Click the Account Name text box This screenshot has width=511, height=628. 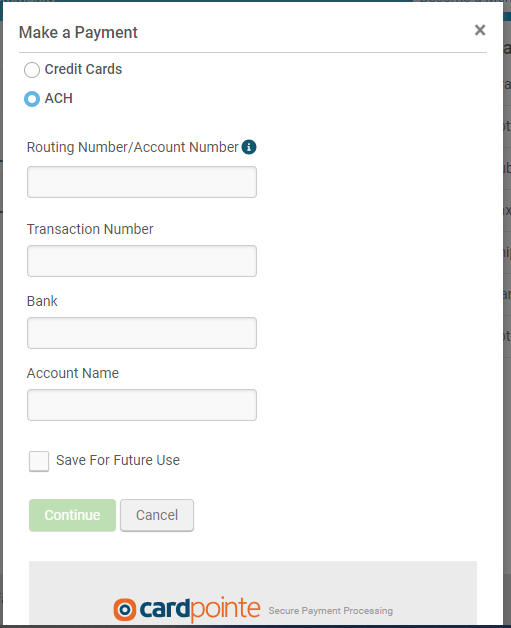(142, 405)
